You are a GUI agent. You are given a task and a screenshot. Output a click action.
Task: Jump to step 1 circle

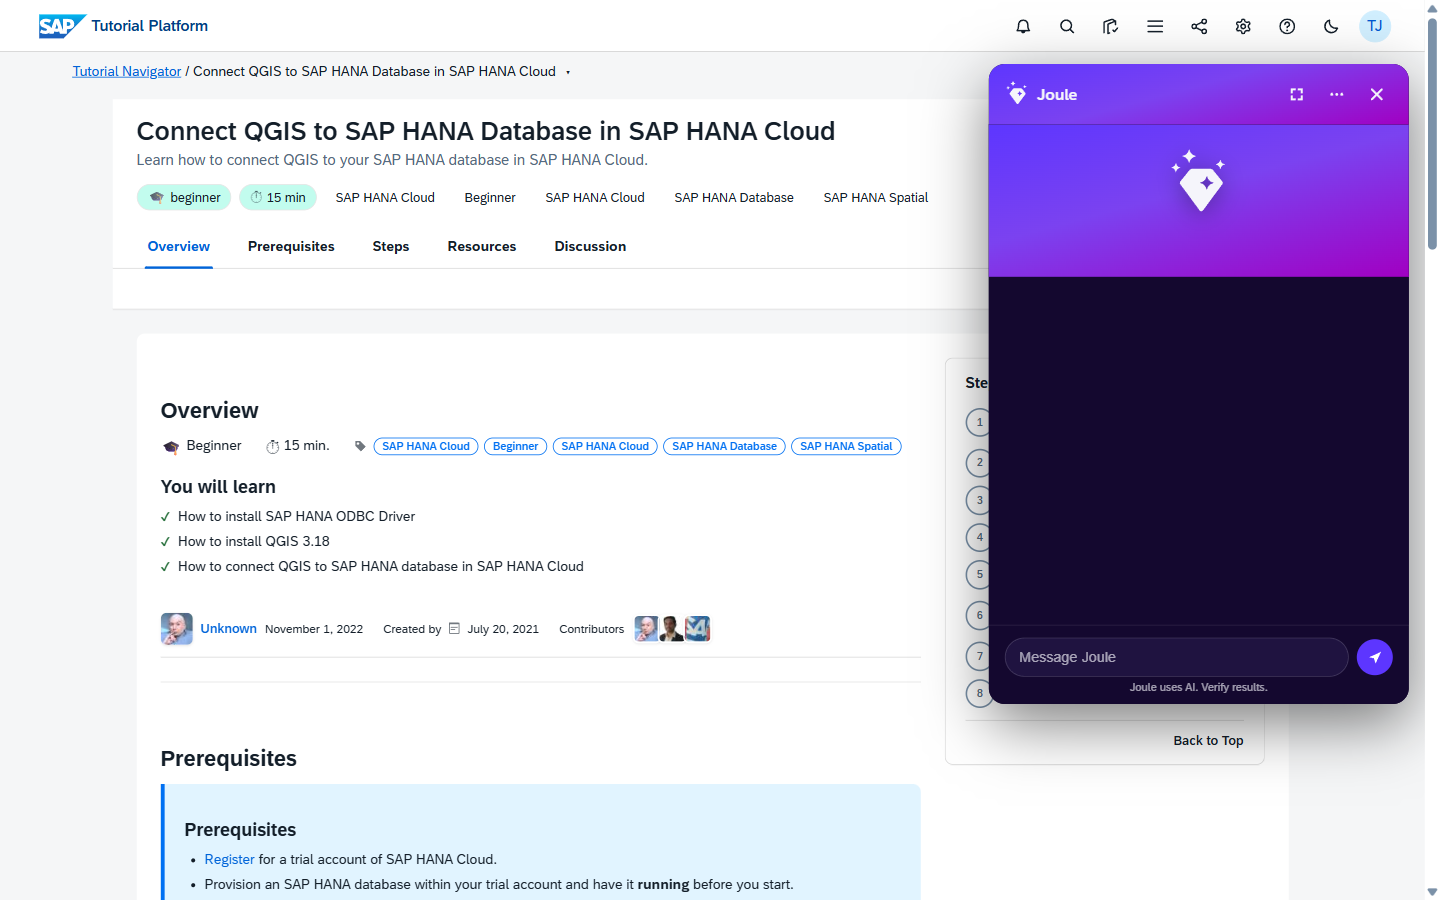[979, 422]
